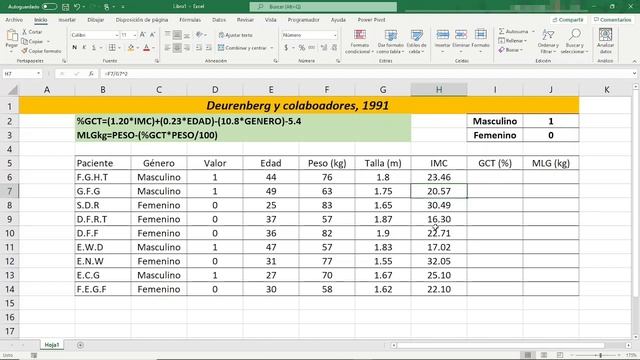Toggle underline S formatting
This screenshot has width=640, height=360.
[93, 48]
